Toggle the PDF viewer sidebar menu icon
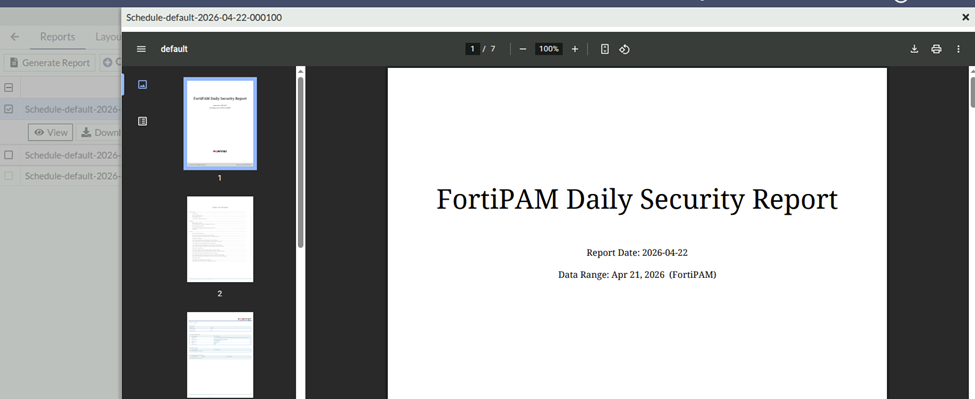This screenshot has width=975, height=399. [x=141, y=49]
